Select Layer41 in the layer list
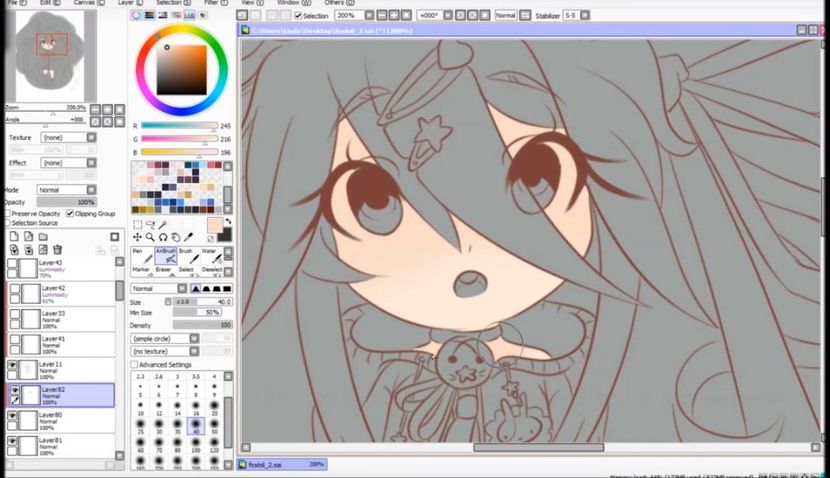Image resolution: width=830 pixels, height=478 pixels. tap(62, 343)
